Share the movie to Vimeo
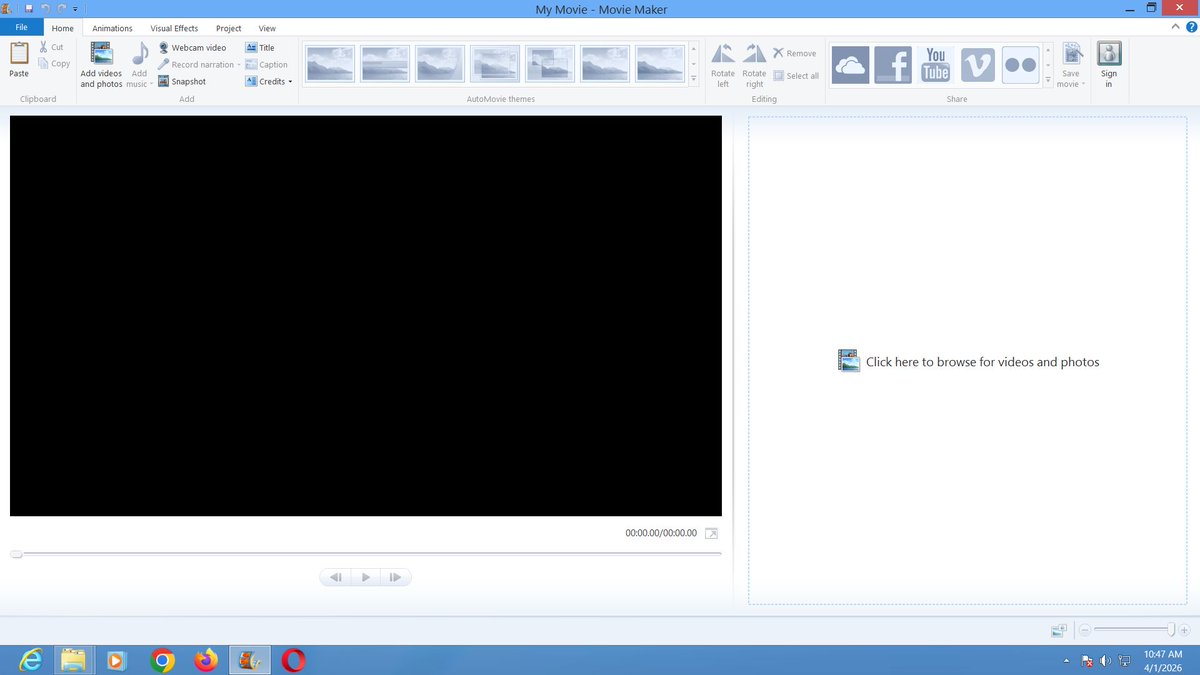 point(977,63)
